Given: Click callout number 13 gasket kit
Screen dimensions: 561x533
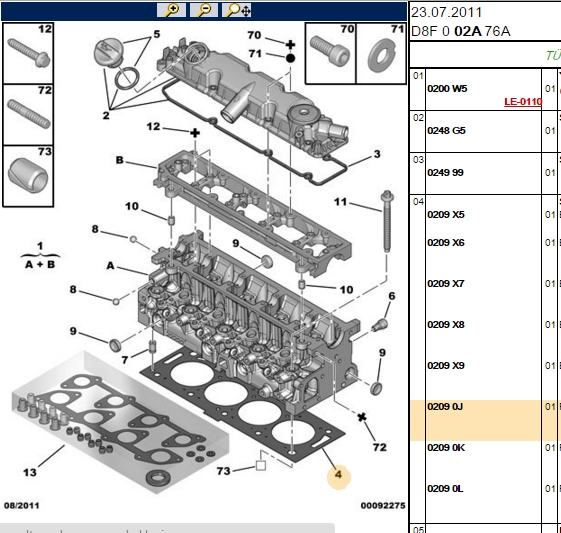Looking at the screenshot, I should (x=30, y=473).
